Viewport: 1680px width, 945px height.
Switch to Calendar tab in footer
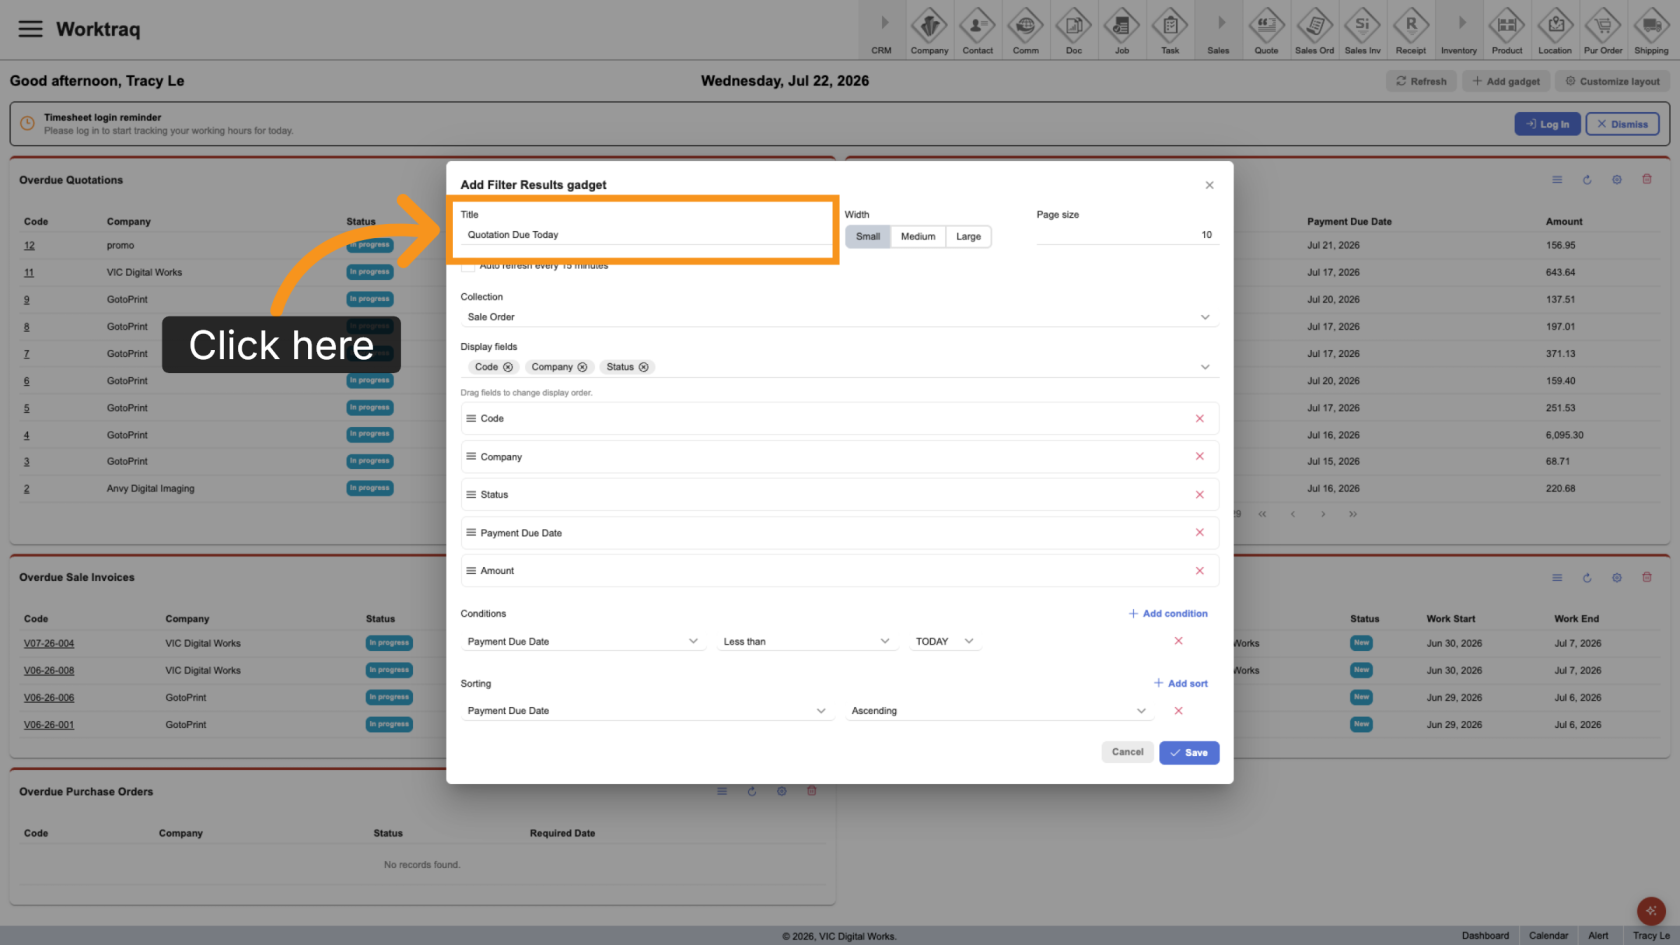(1548, 936)
